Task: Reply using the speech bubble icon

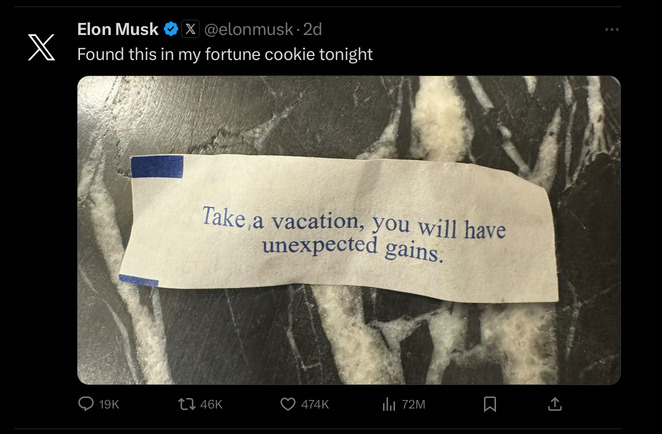Action: pos(86,404)
